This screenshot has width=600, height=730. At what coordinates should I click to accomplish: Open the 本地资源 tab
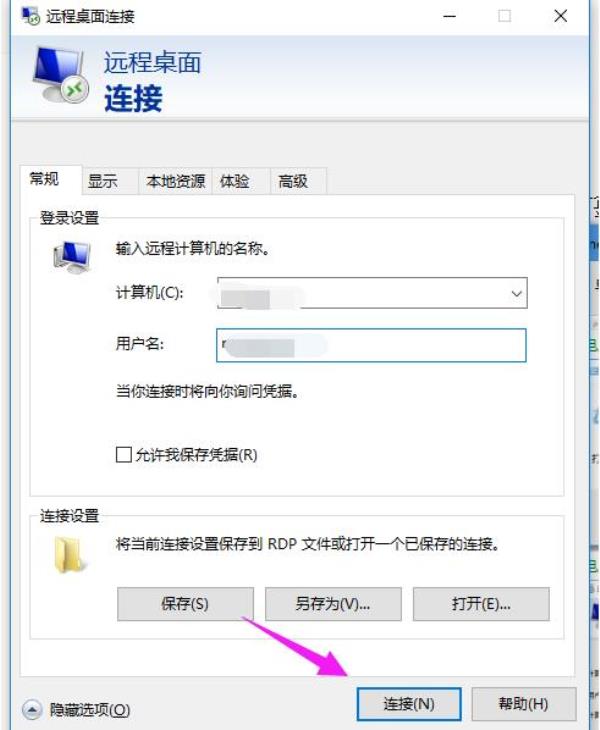(x=175, y=181)
